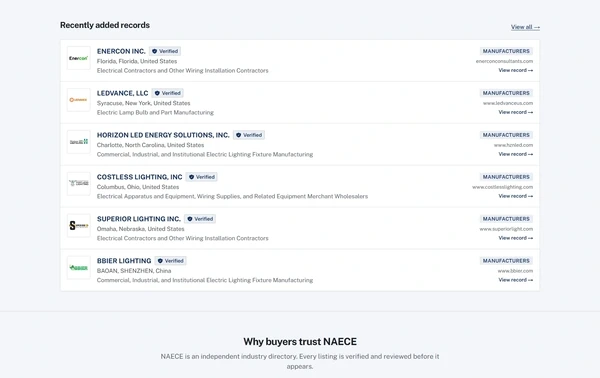Visit www.costlesslighting.com website link

502,187
